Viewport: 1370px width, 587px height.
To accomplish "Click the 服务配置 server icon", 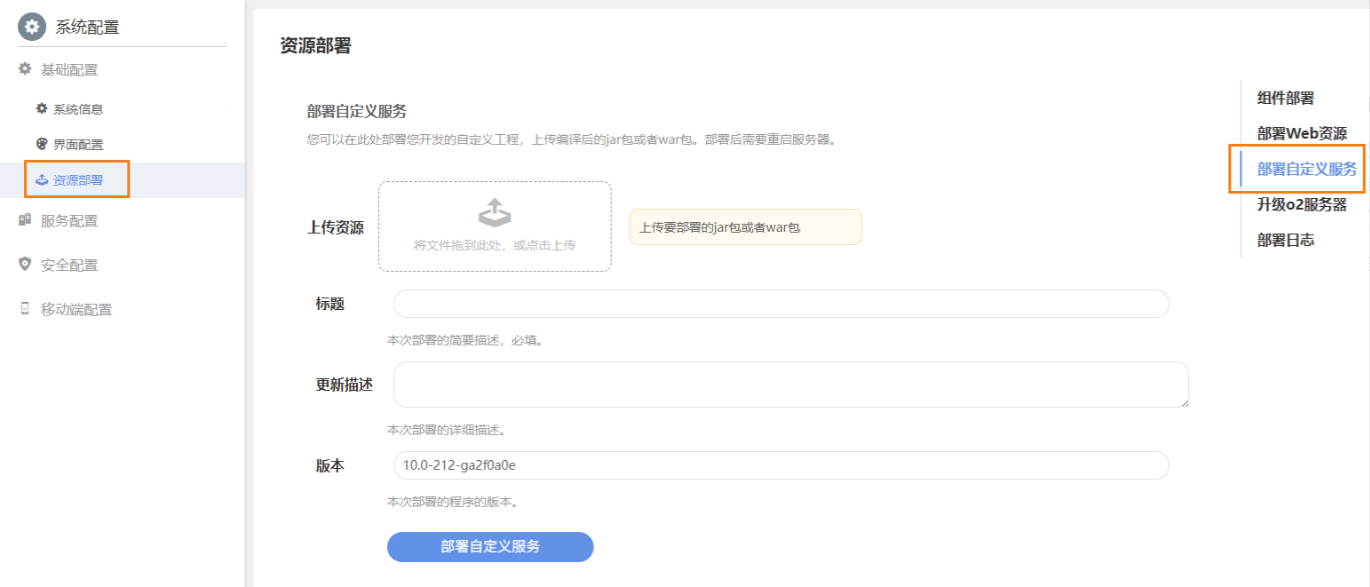I will (25, 221).
